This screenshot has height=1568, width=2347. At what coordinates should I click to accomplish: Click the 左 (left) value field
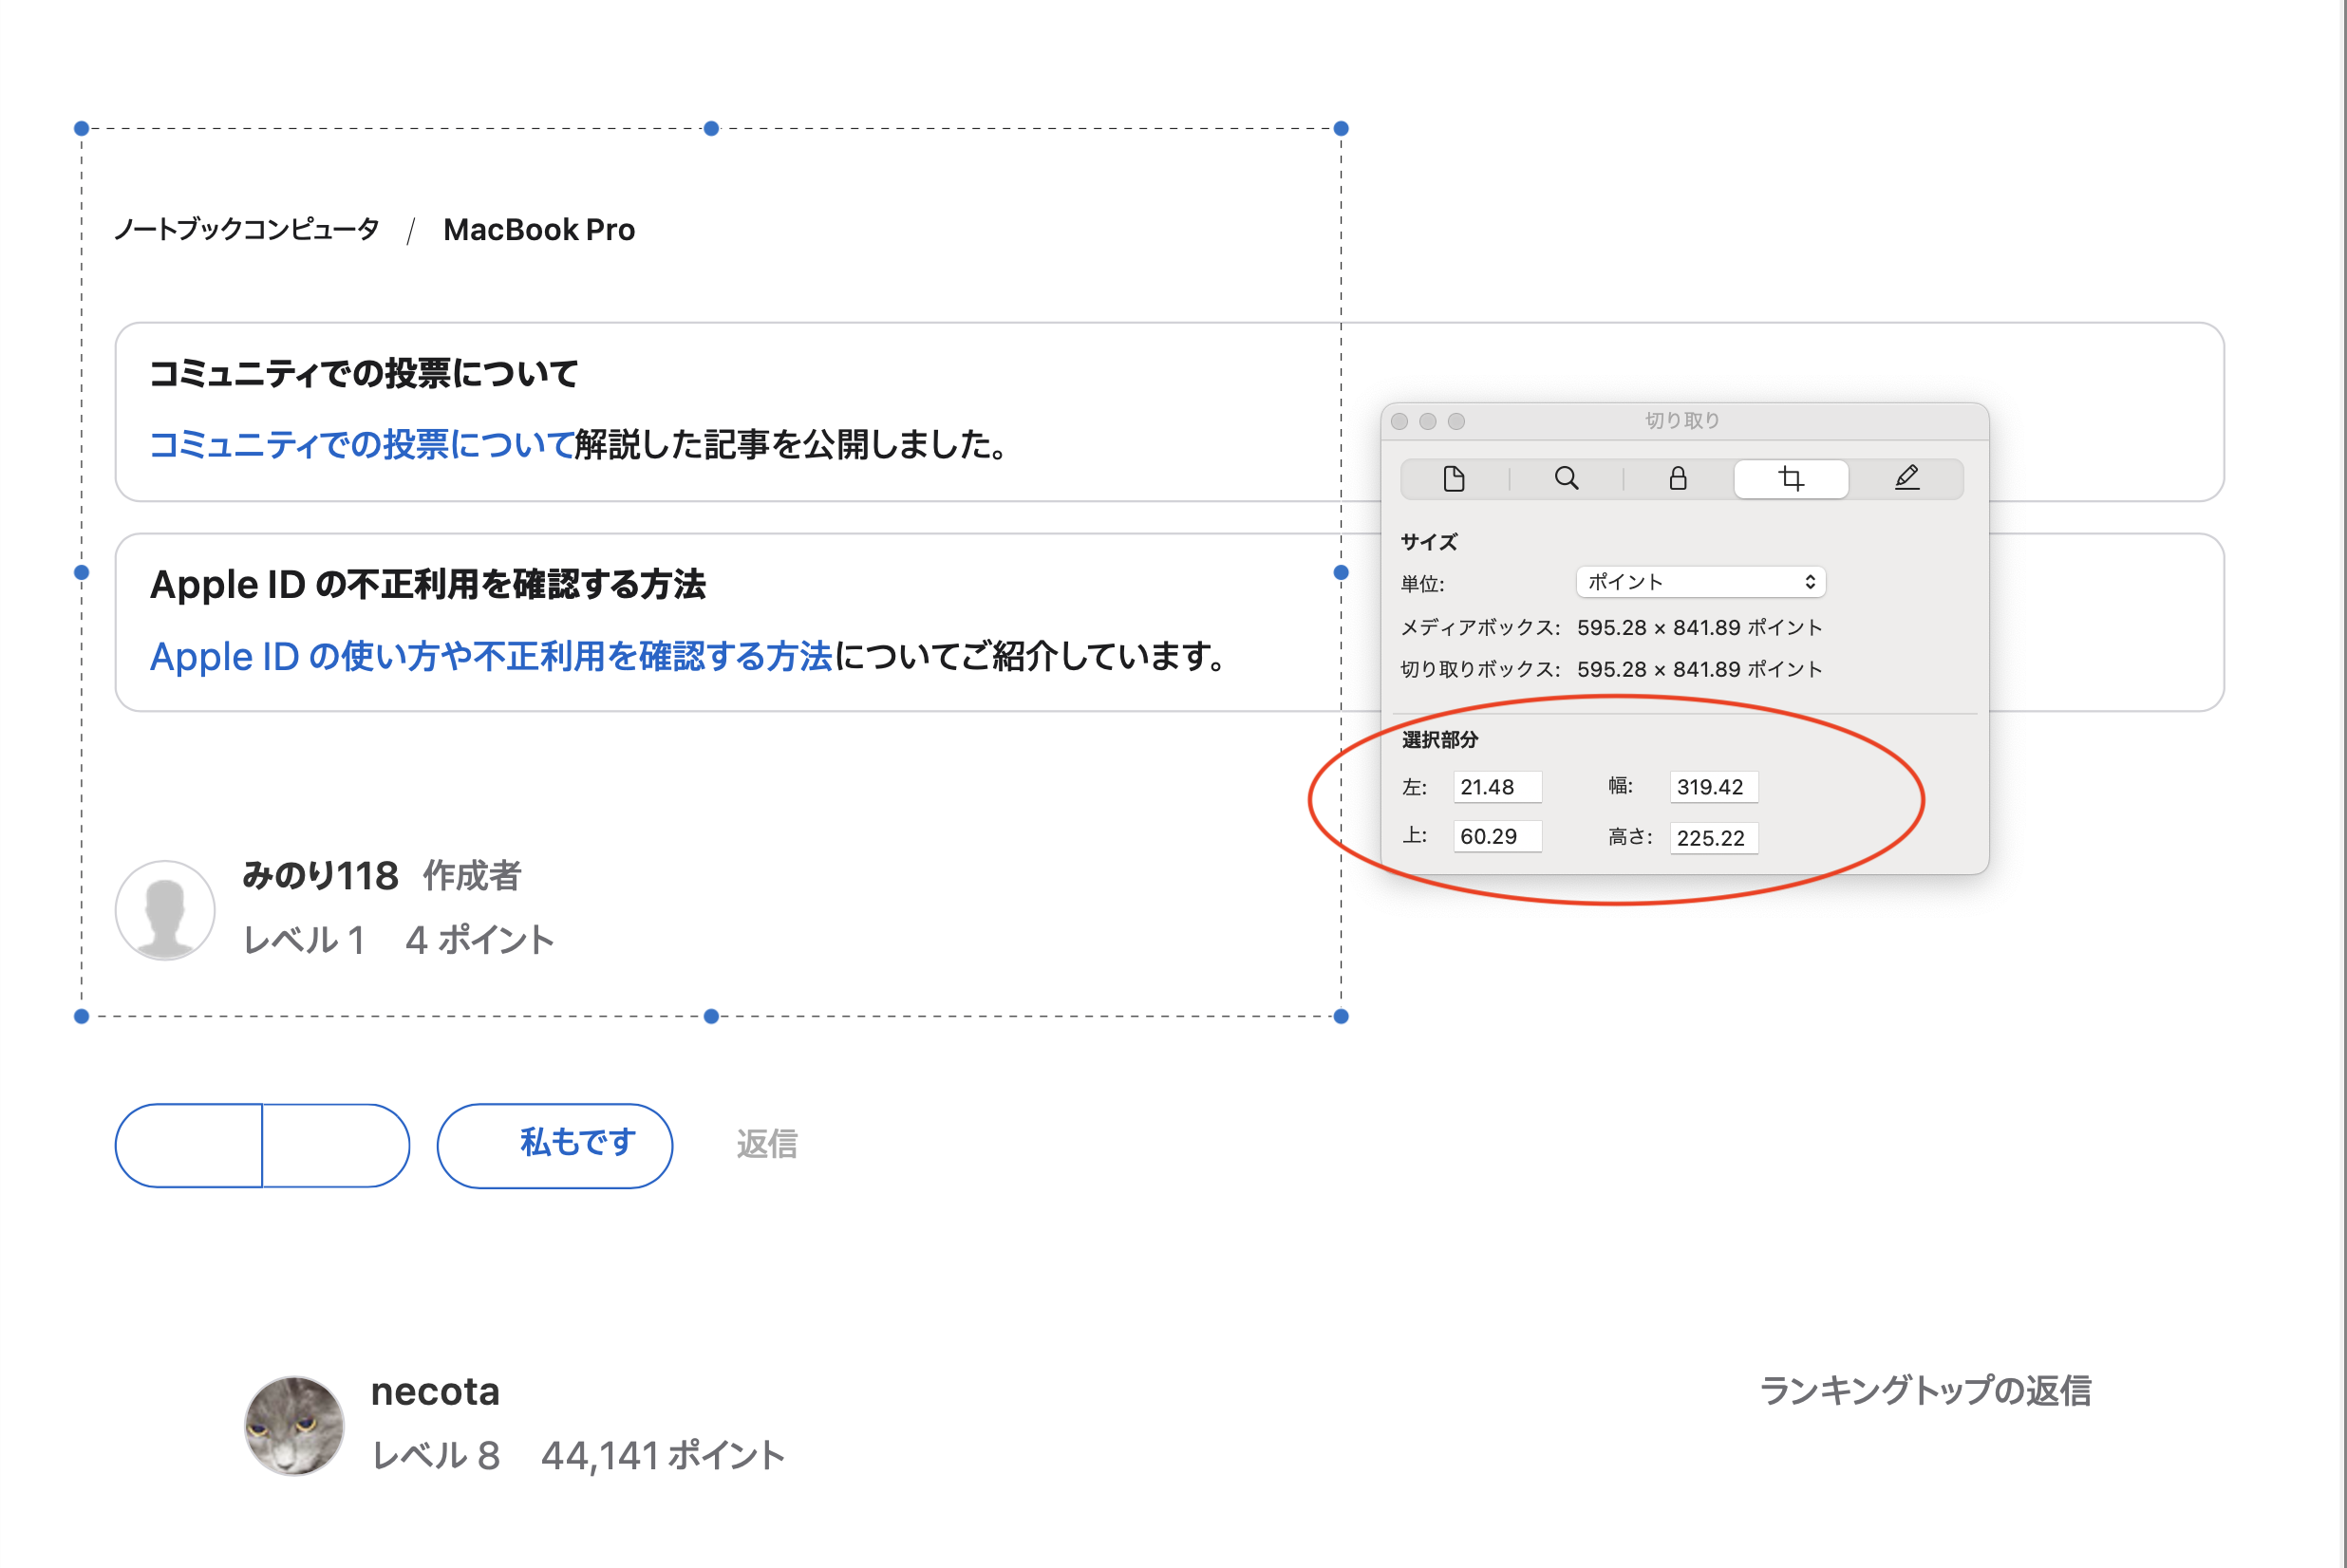[1496, 787]
